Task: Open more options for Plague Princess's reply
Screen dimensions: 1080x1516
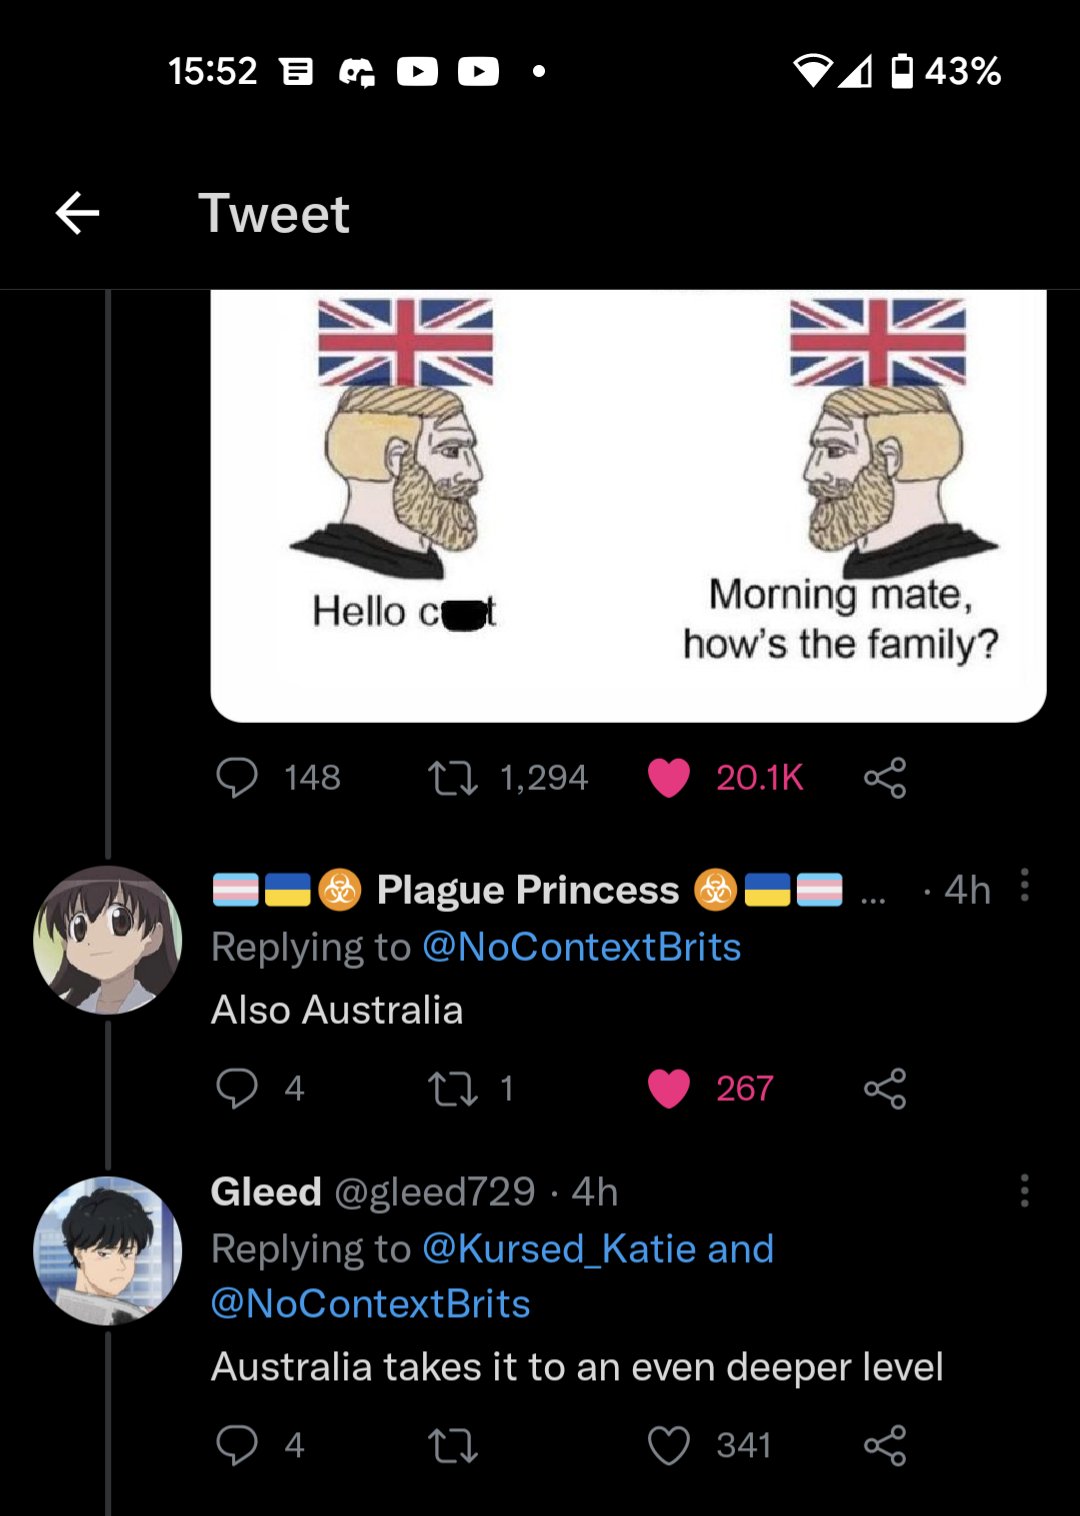Action: 1024,886
